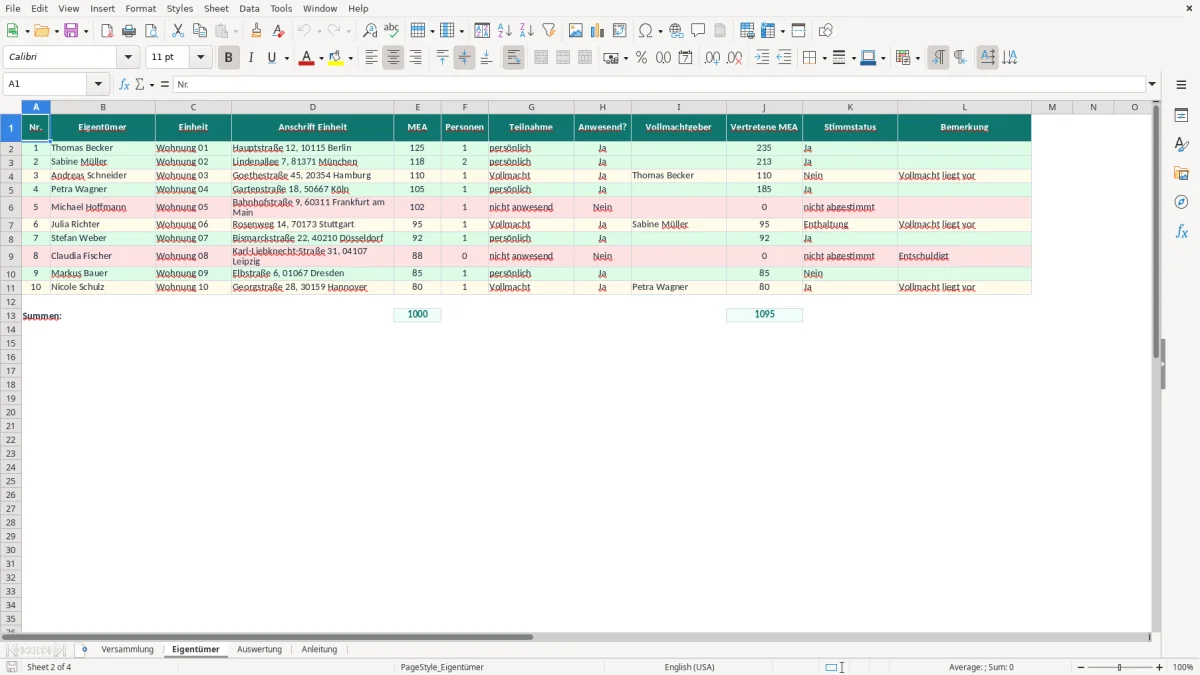
Task: Toggle Center Horizontally alignment
Action: (x=393, y=58)
